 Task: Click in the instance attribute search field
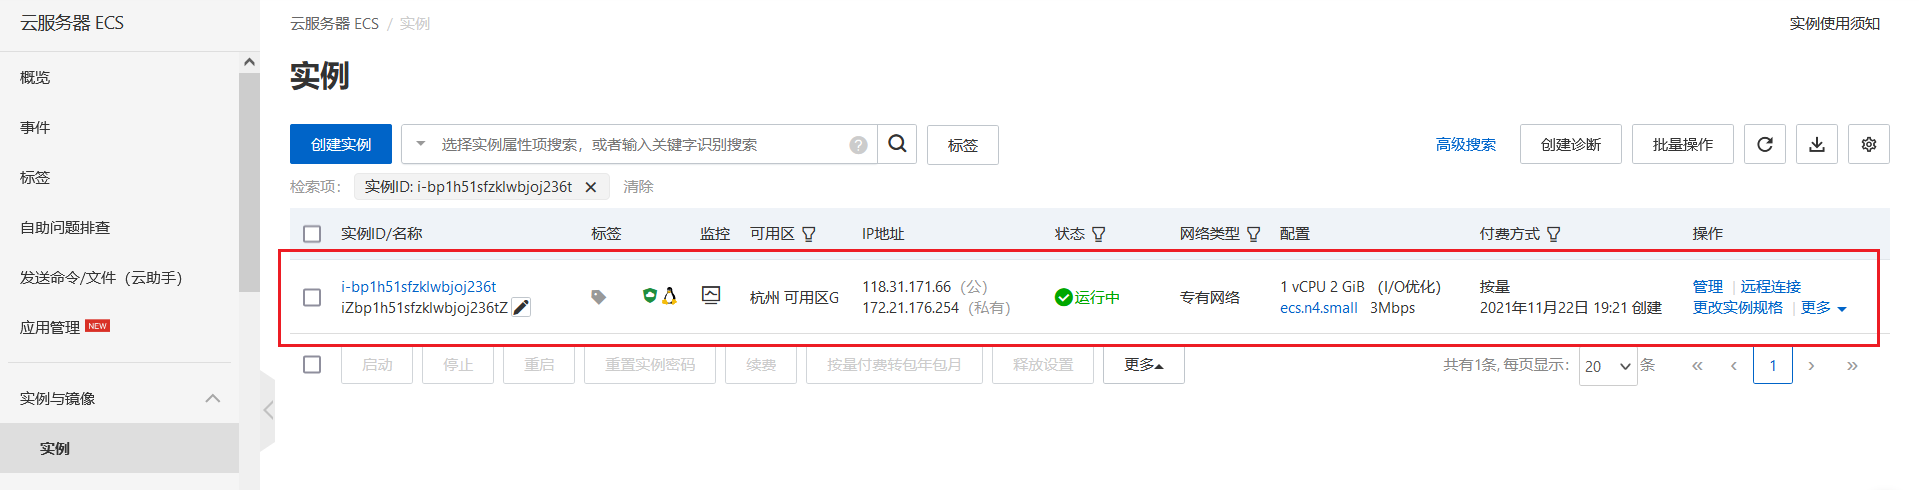point(640,145)
